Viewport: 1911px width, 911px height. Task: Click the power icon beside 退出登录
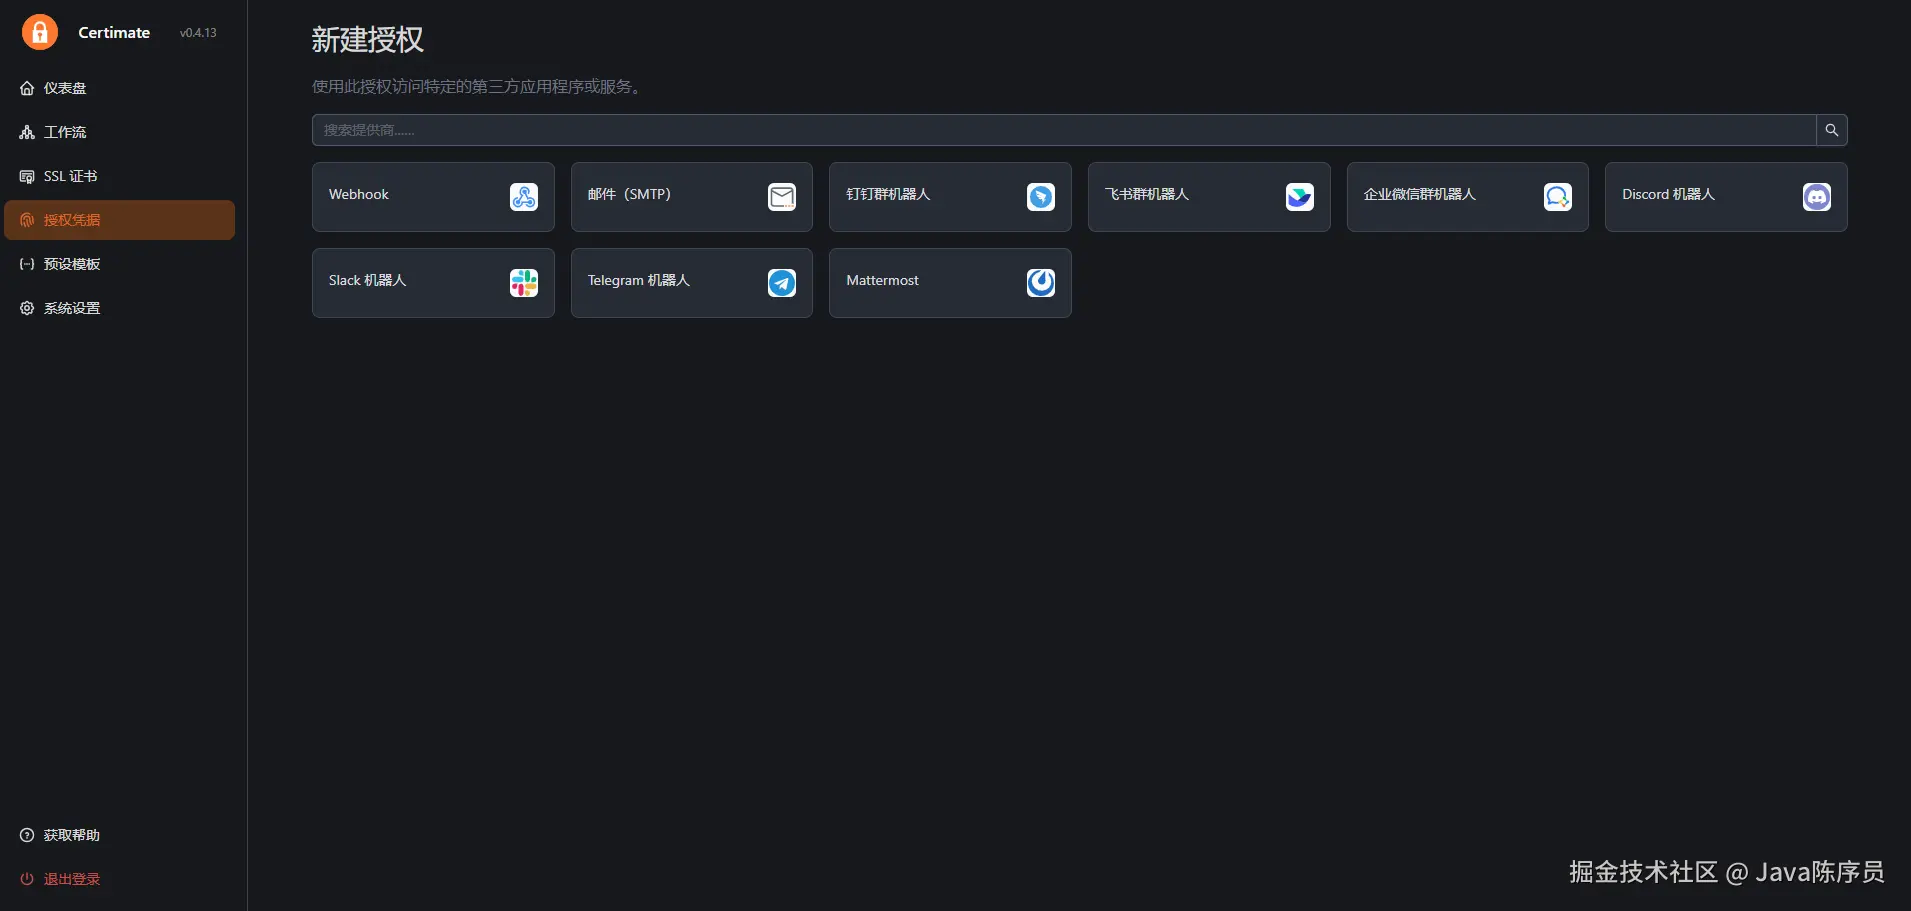coord(27,879)
